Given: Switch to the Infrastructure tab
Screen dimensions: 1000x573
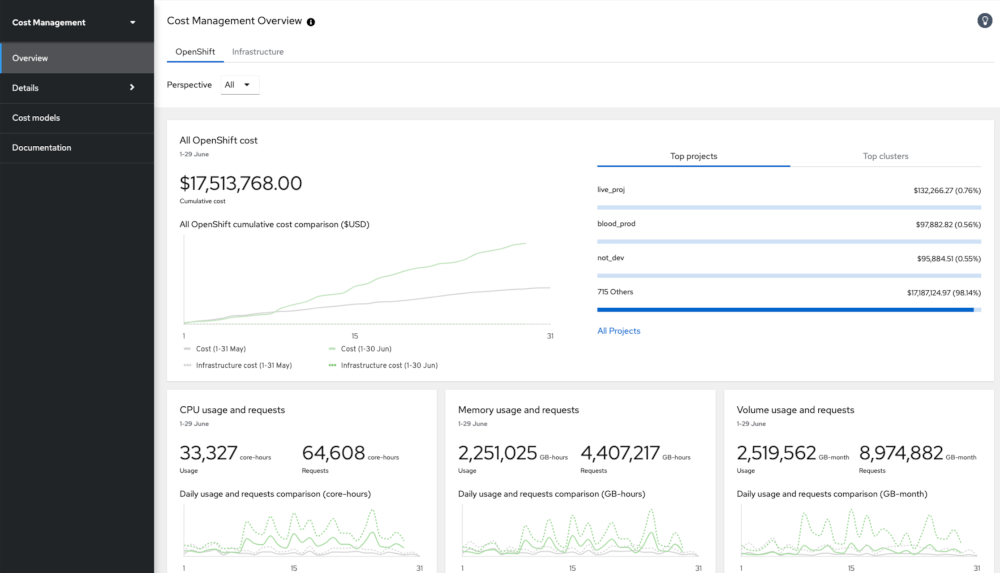Looking at the screenshot, I should pyautogui.click(x=257, y=52).
